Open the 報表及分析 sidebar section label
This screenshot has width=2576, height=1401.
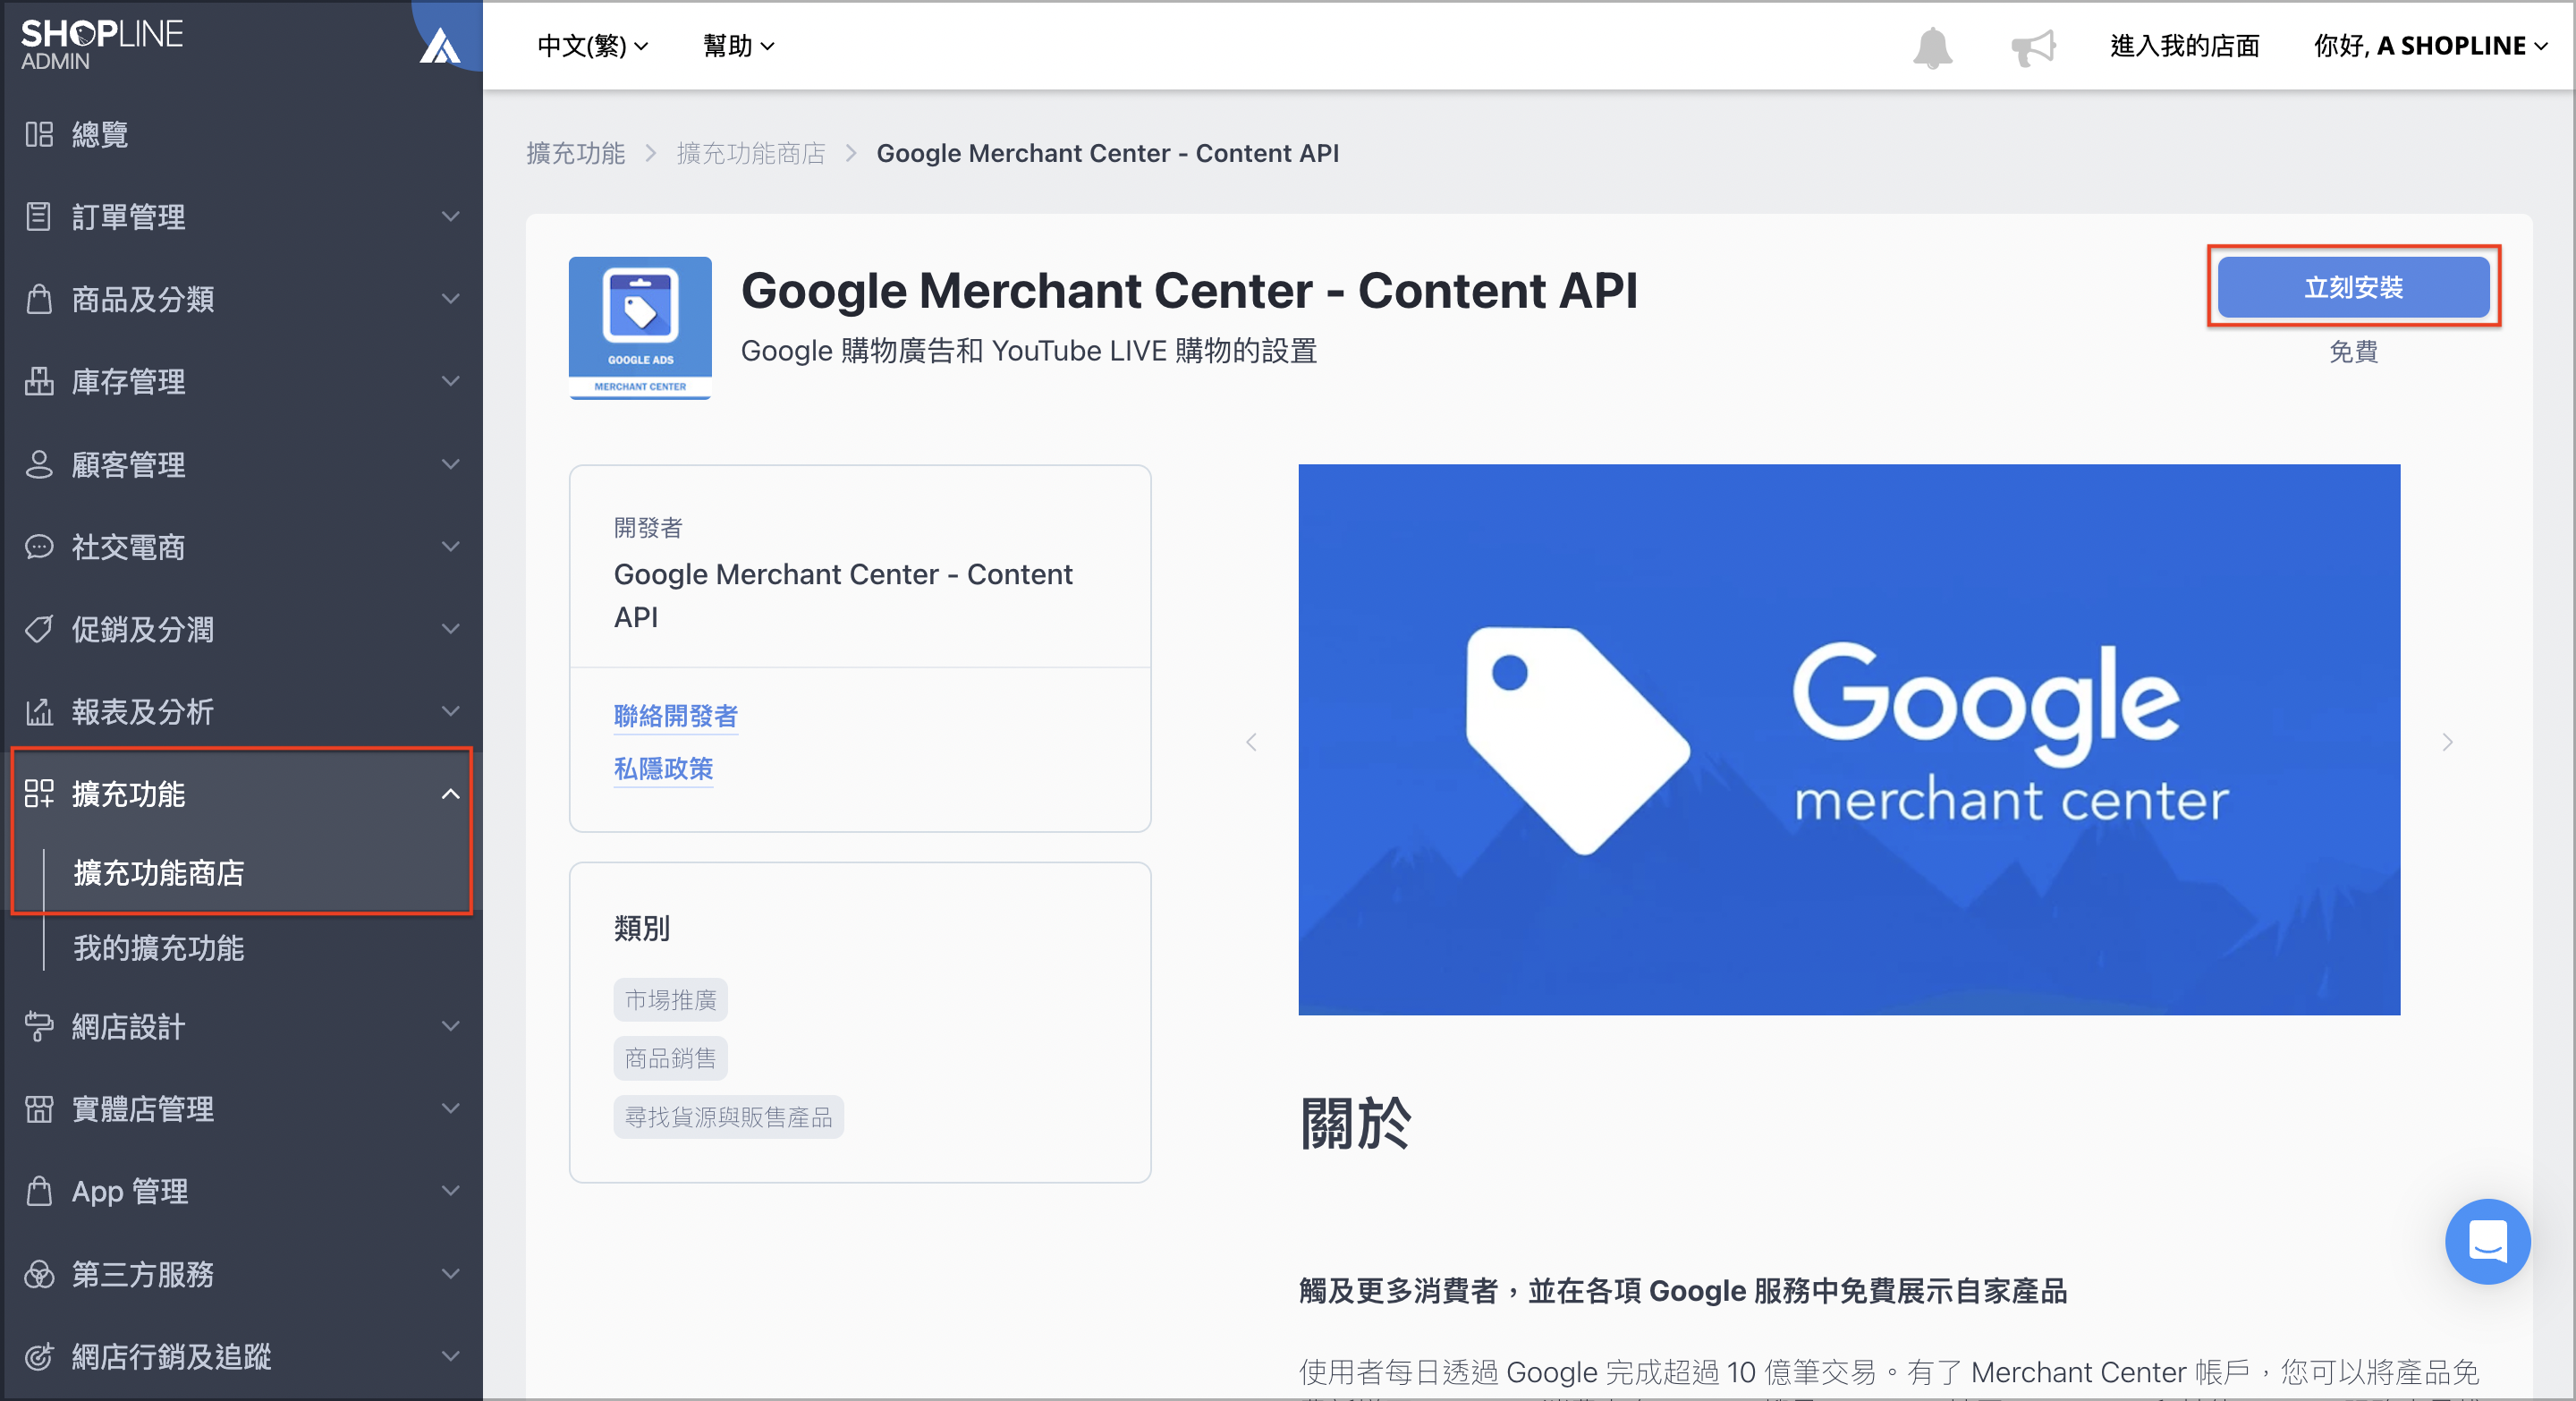click(142, 711)
